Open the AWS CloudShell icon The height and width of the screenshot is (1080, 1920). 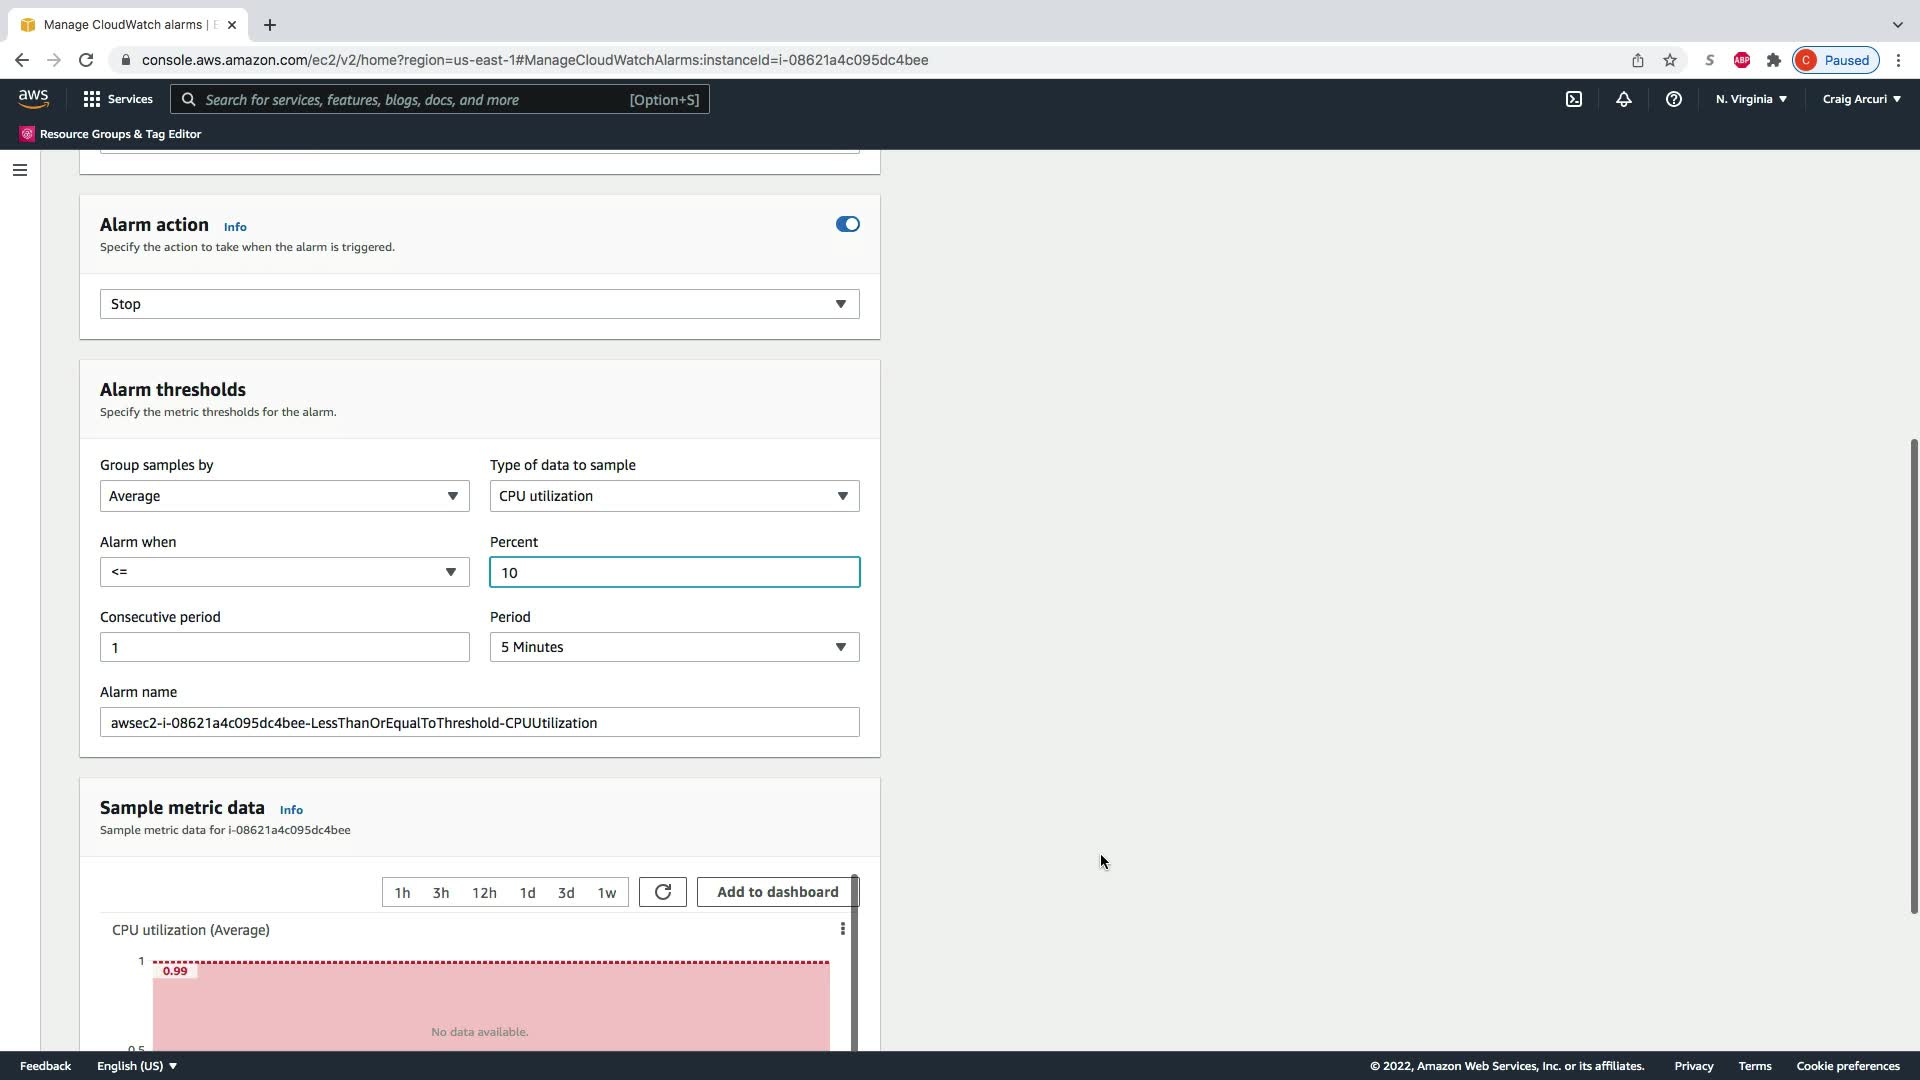tap(1573, 99)
